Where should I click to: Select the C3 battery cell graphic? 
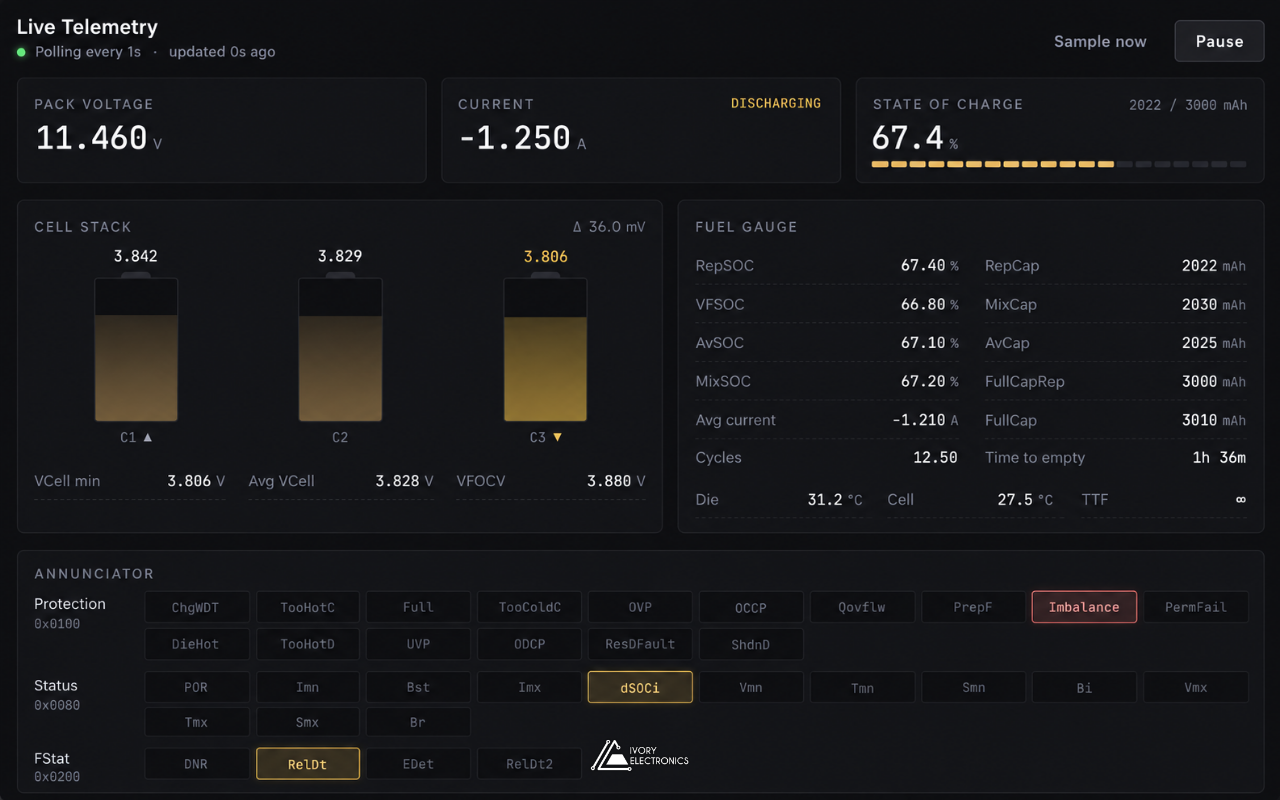point(545,347)
